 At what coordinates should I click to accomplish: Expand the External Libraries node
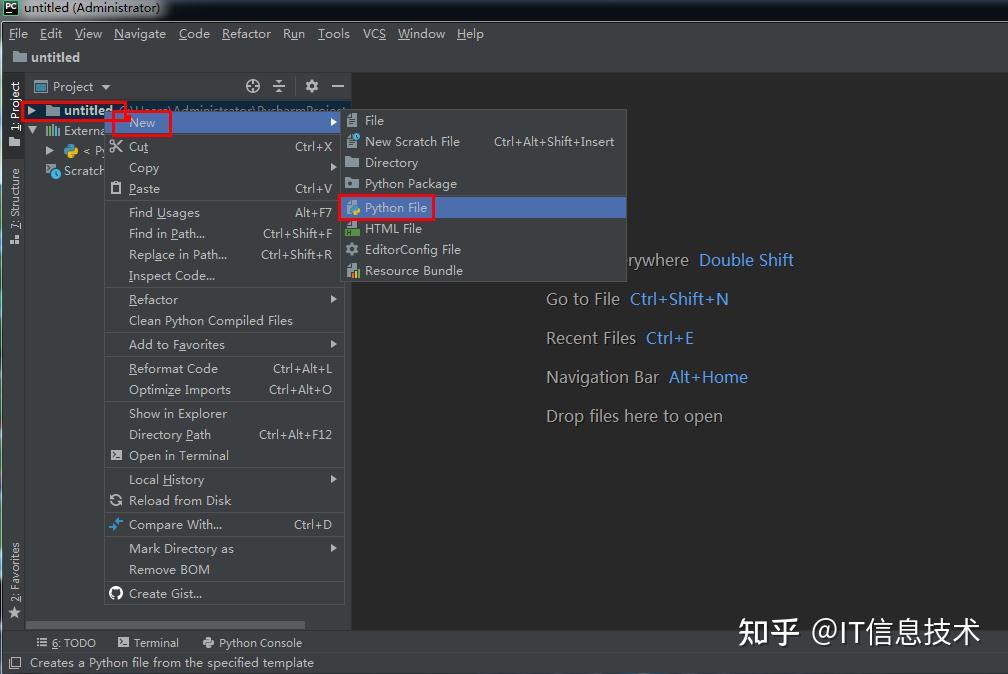click(33, 130)
